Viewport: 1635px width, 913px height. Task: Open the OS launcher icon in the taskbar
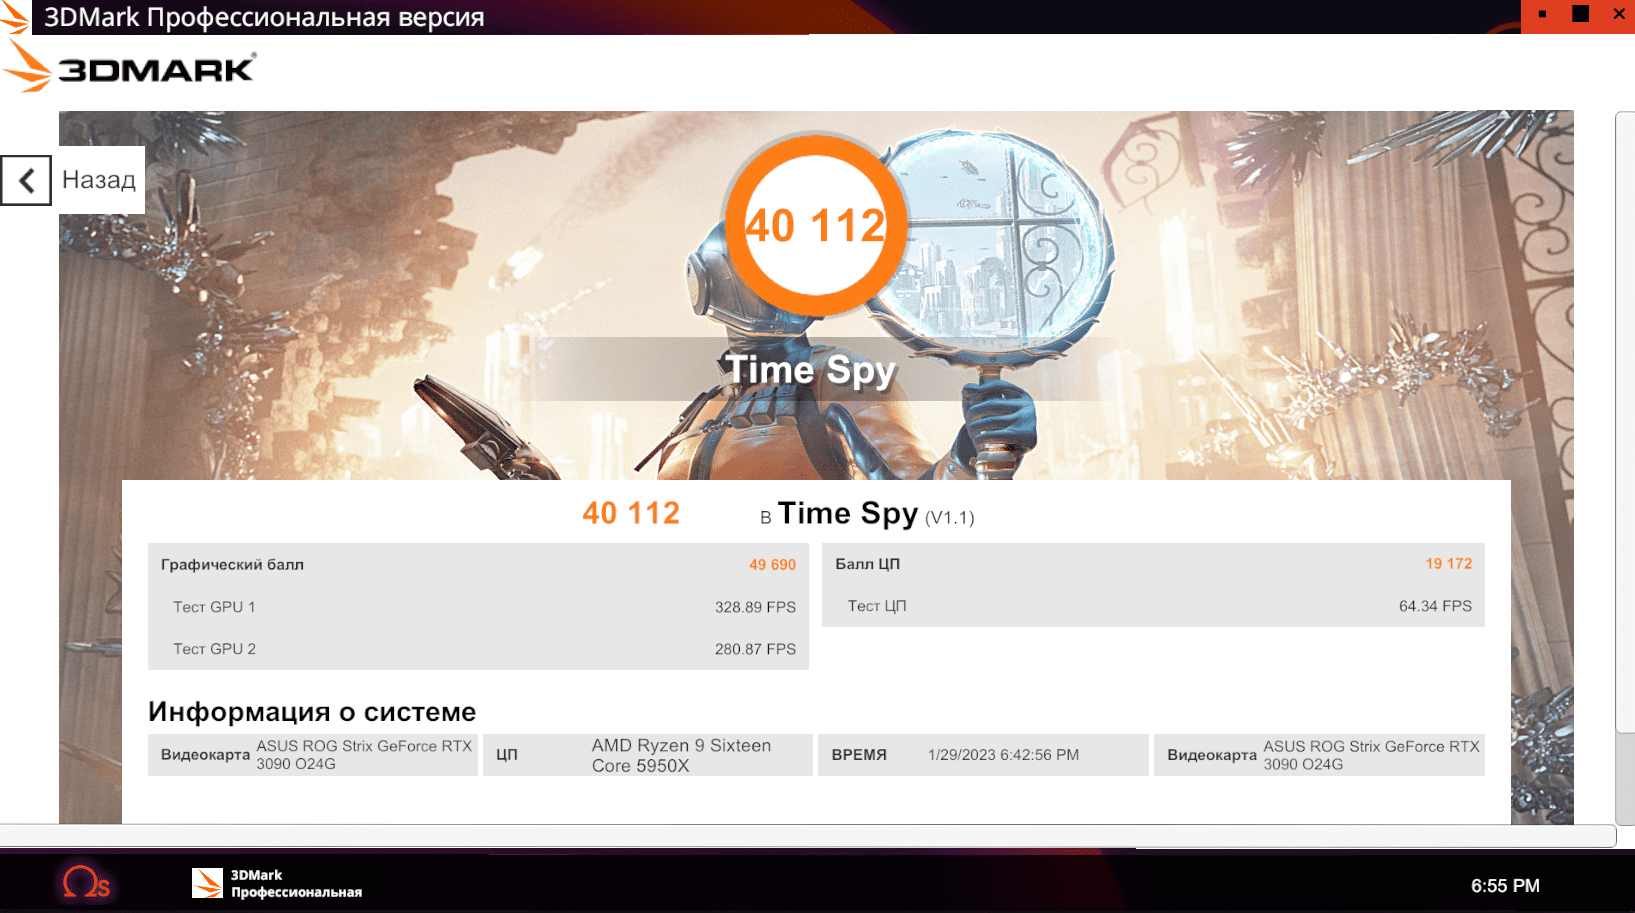tap(86, 883)
